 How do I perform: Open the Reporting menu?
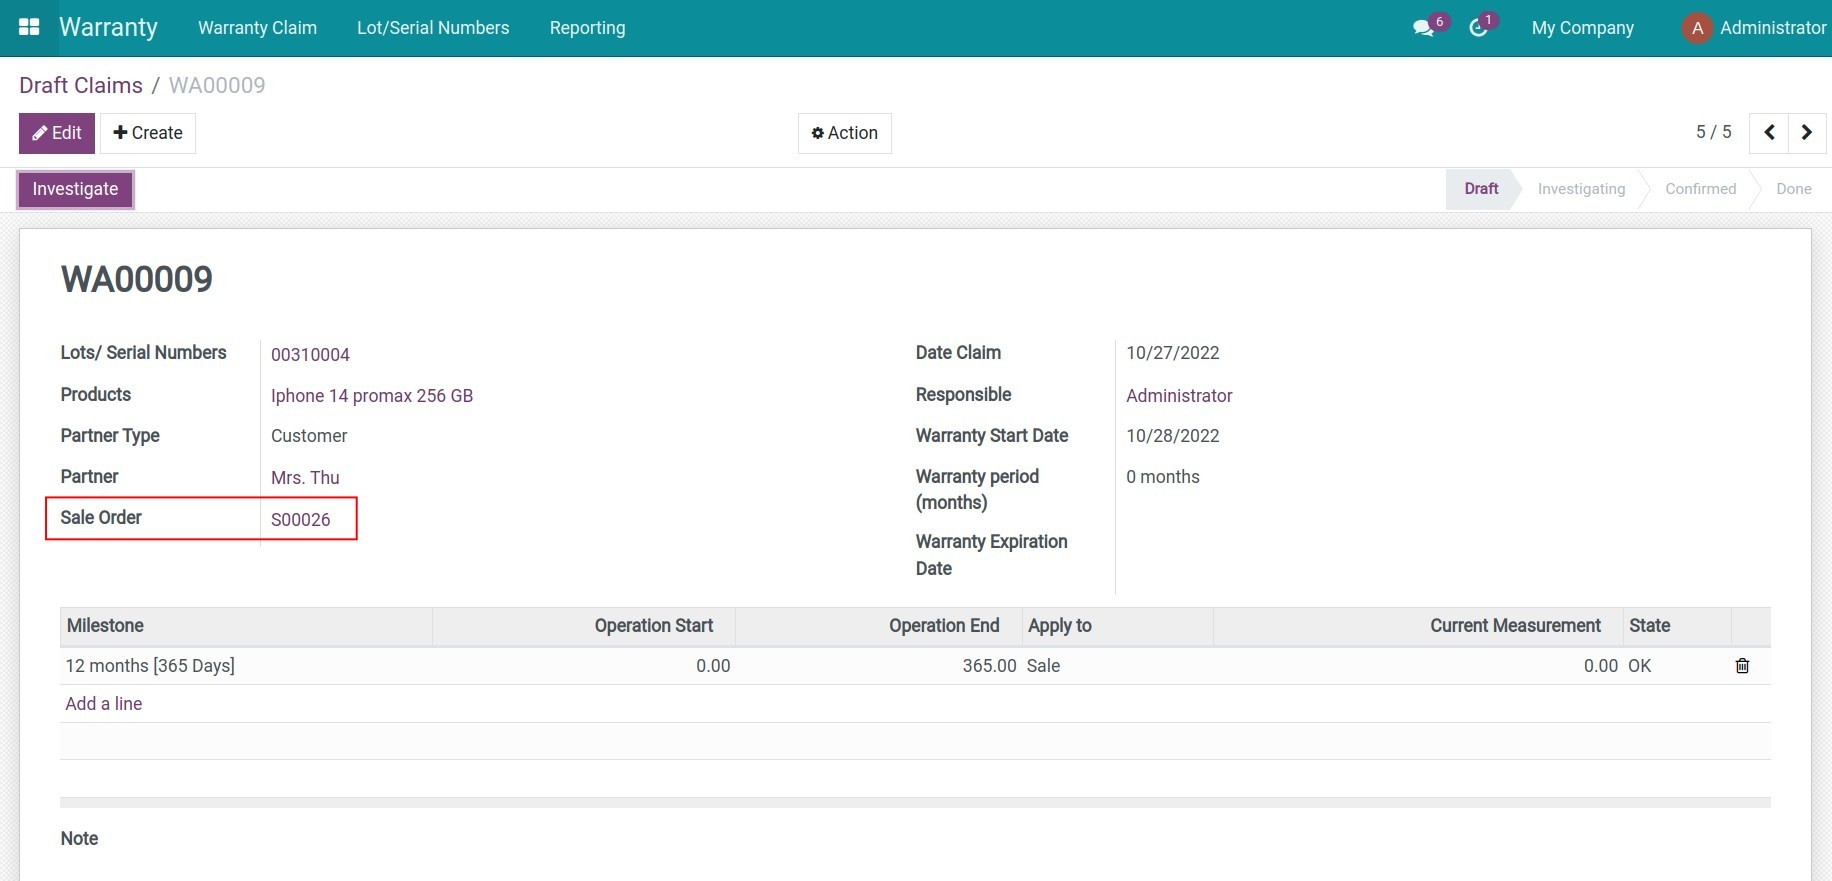coord(587,28)
